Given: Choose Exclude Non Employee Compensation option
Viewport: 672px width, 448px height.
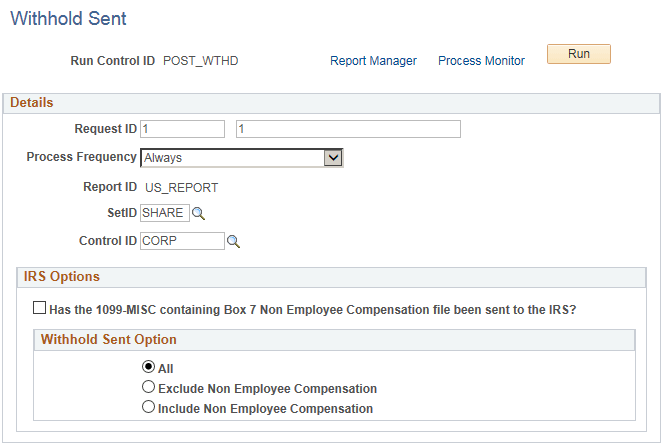Looking at the screenshot, I should pyautogui.click(x=149, y=388).
